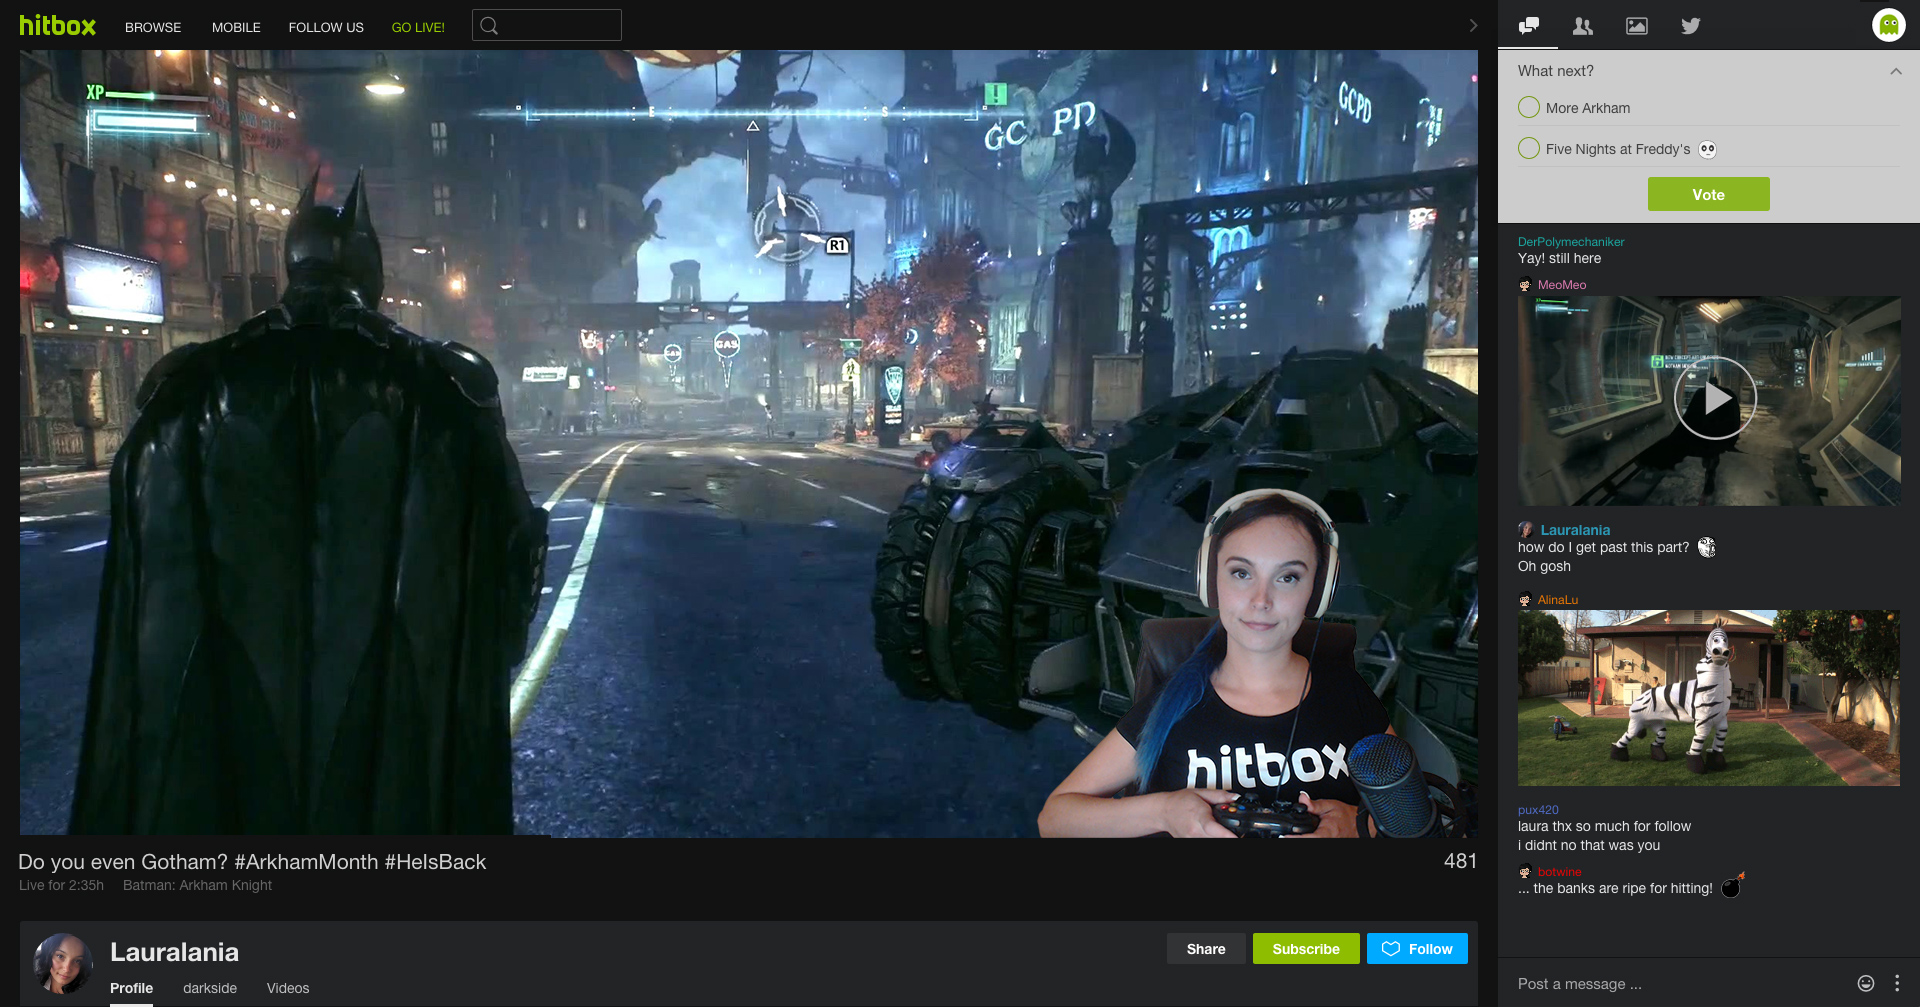Share the stream
Screen dimensions: 1920x1007
tap(1206, 949)
